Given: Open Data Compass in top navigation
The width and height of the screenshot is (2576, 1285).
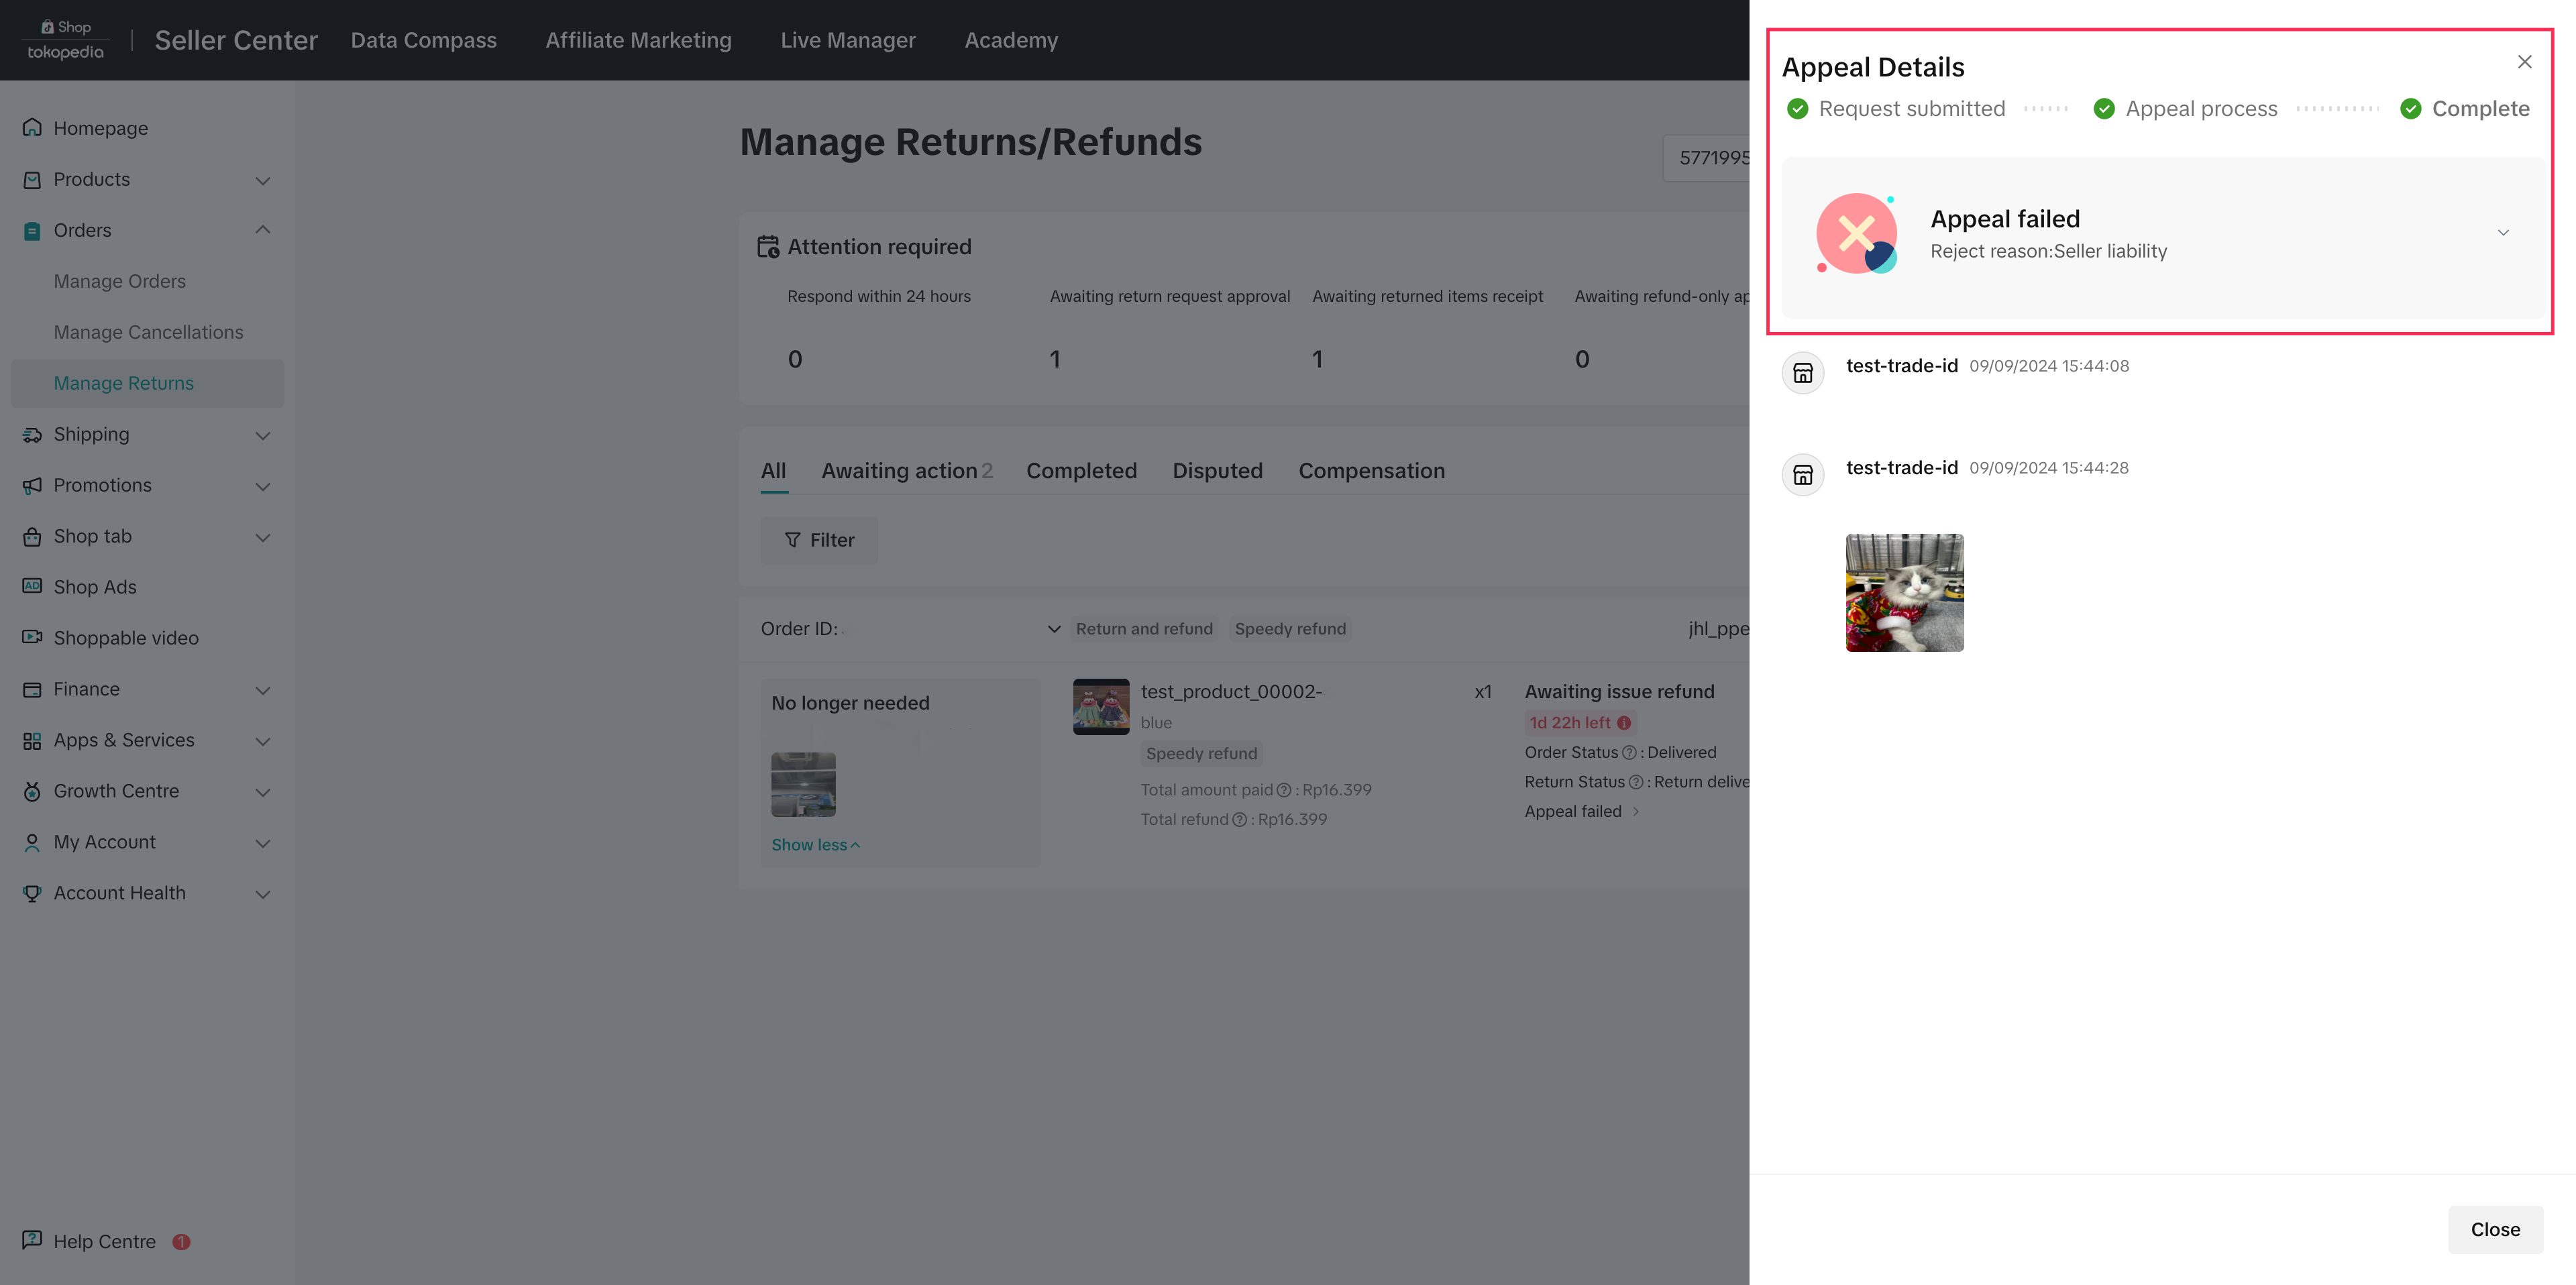Looking at the screenshot, I should point(423,40).
